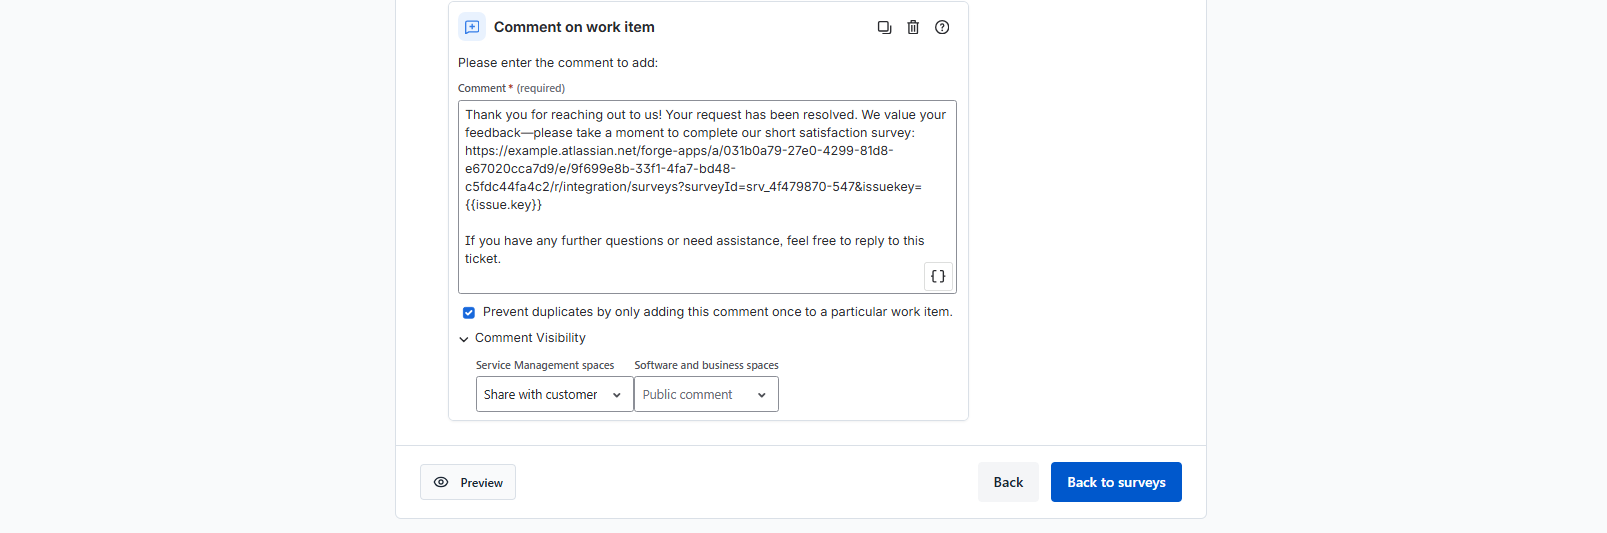Image resolution: width=1607 pixels, height=533 pixels.
Task: Open help for Comment on work item
Action: coord(942,27)
